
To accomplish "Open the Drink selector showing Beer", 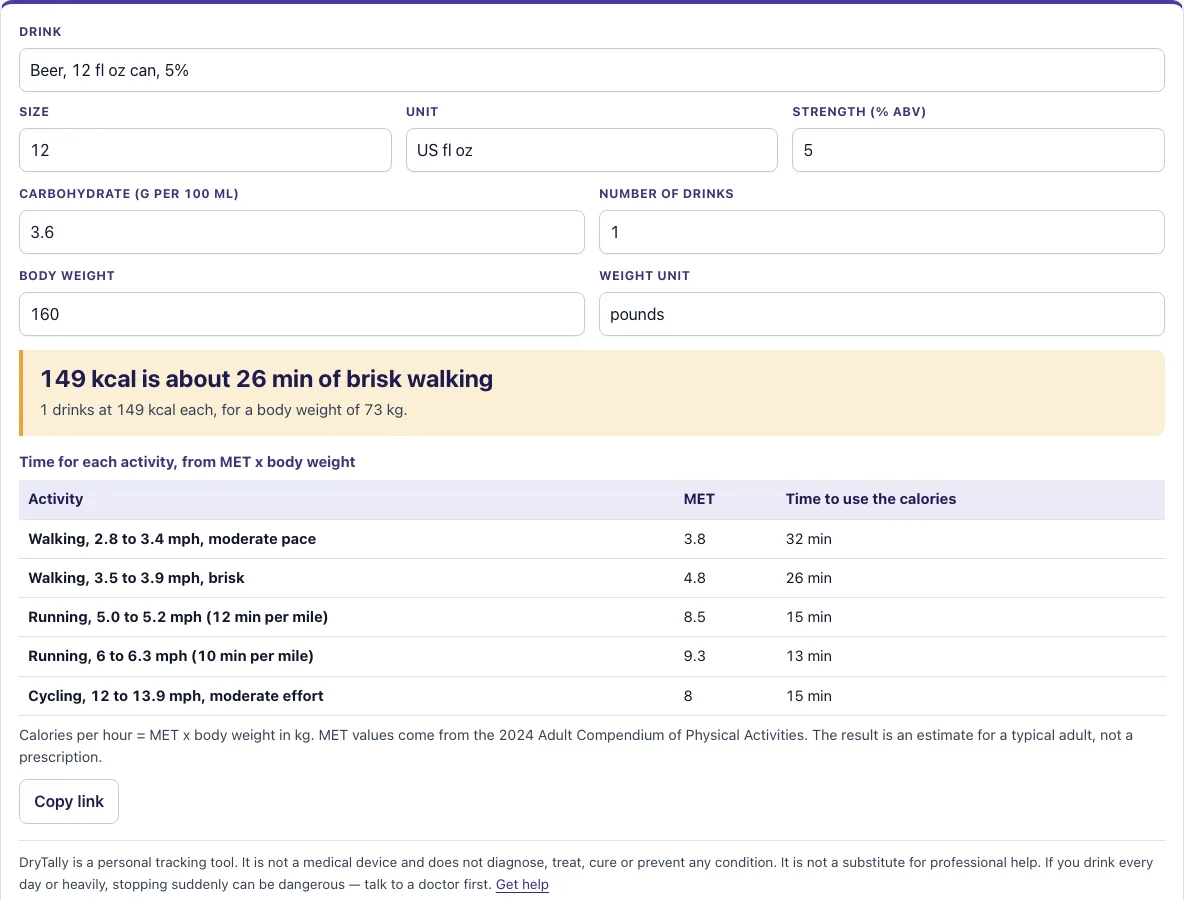I will 591,70.
